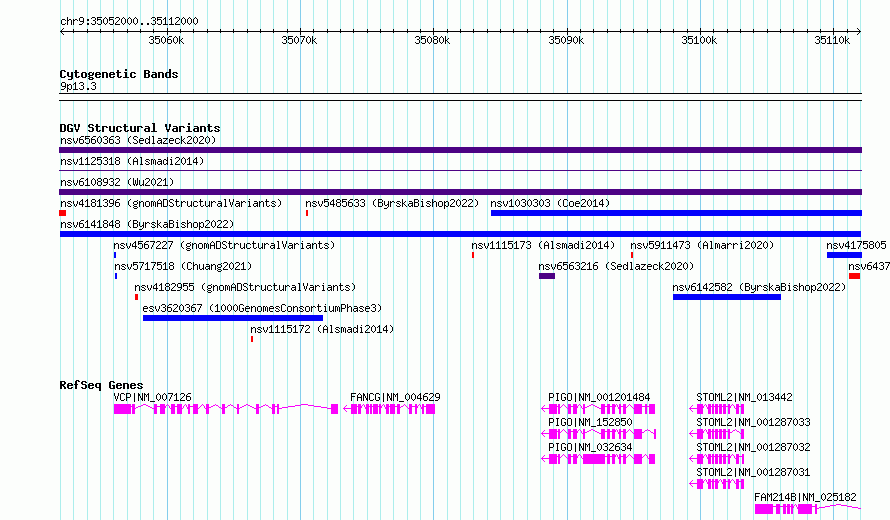The image size is (890, 520).
Task: Click the Cytogenetic Bands track title
Action: click(119, 74)
